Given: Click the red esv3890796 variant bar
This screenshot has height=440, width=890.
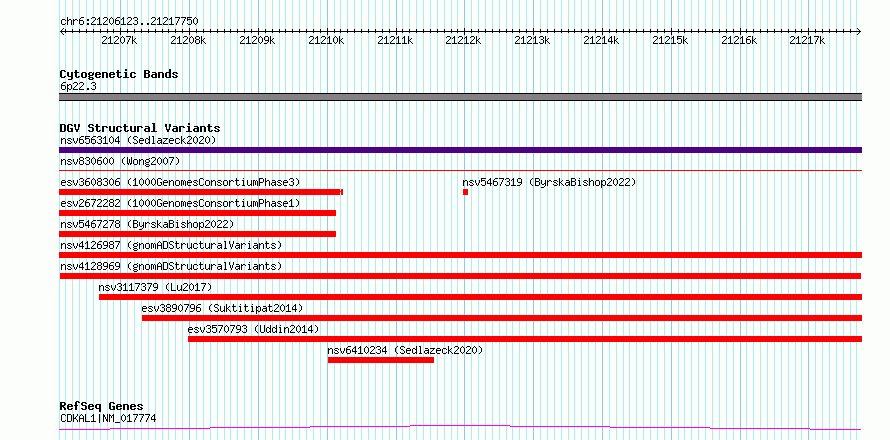Looking at the screenshot, I should pos(502,318).
